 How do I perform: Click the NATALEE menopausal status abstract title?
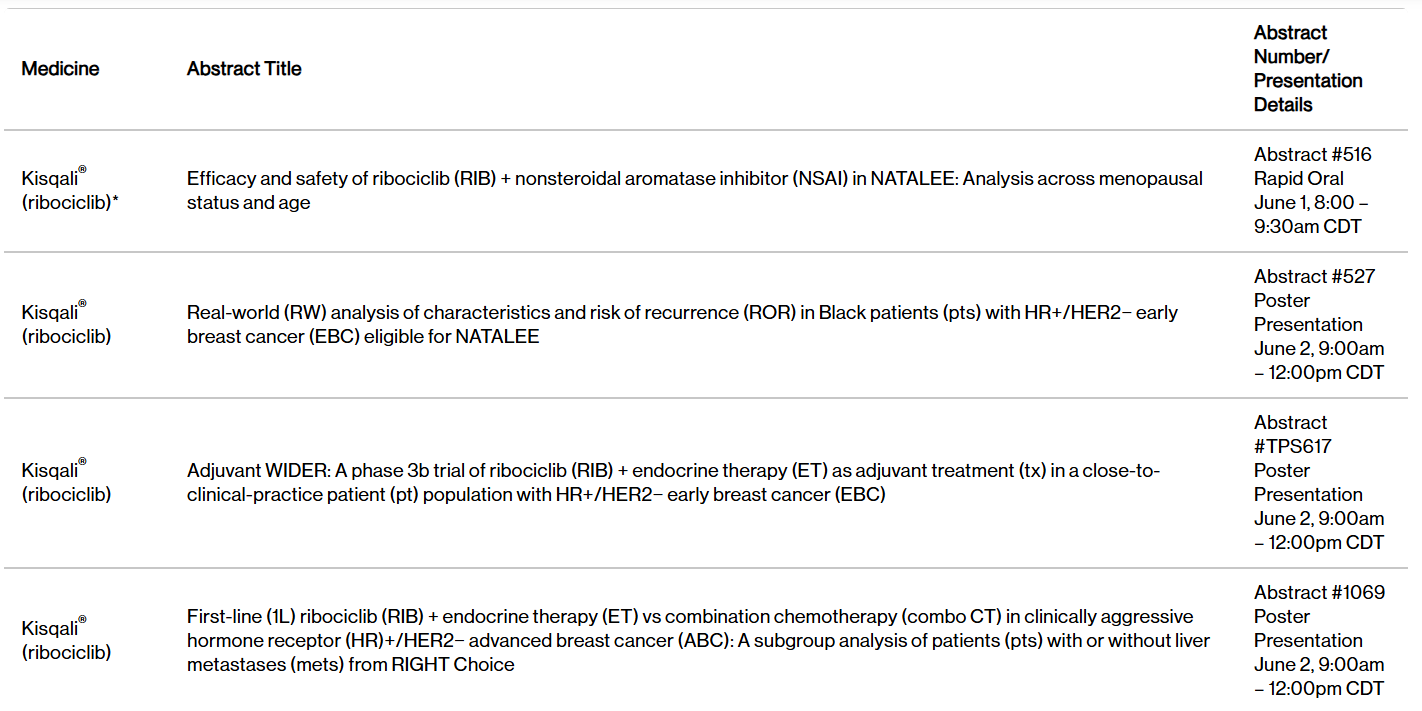[x=695, y=190]
